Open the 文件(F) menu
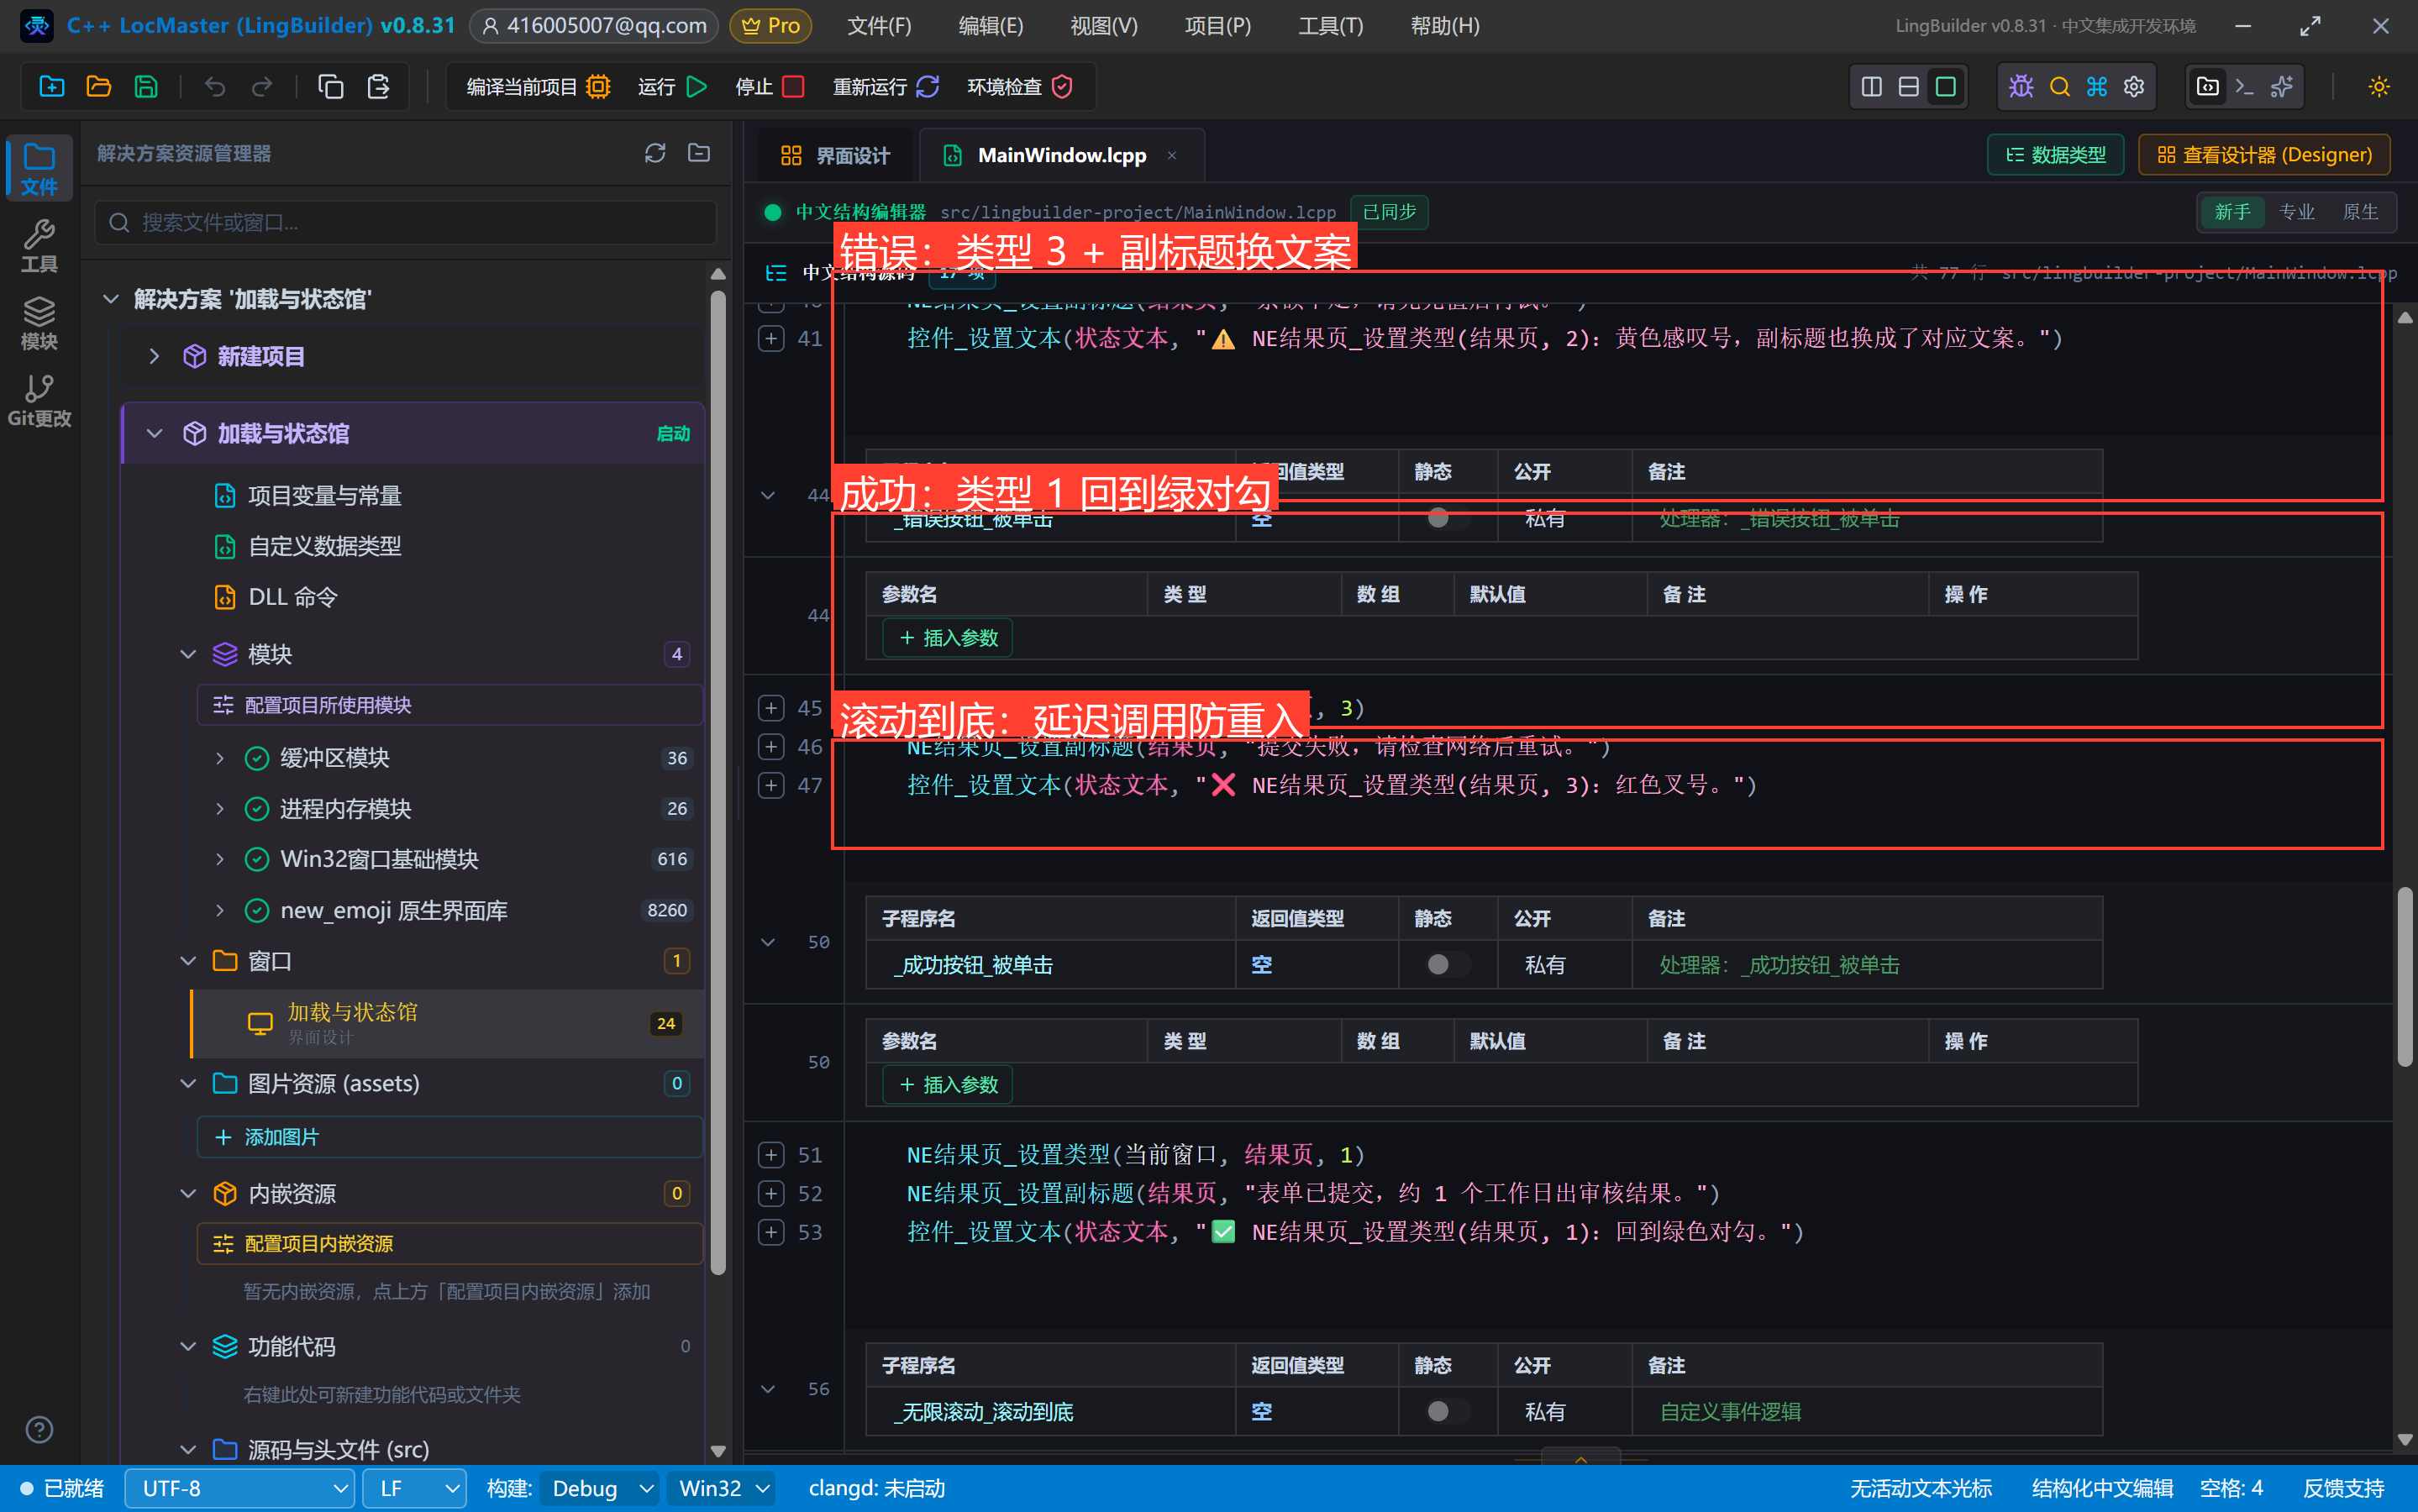Screen dimensions: 2418x1512 click(x=879, y=26)
